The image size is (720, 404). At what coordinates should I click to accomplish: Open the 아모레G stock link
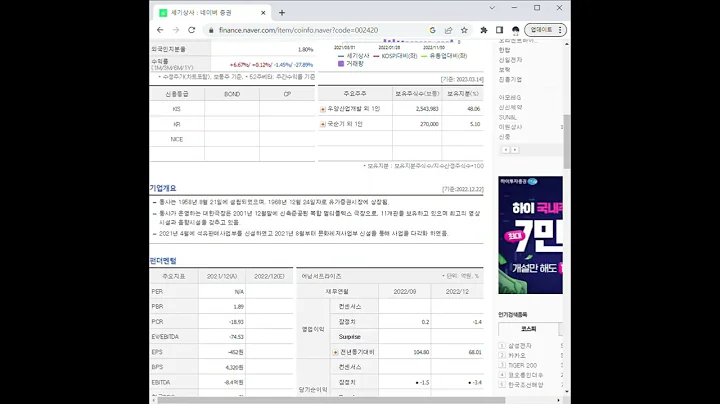510,98
